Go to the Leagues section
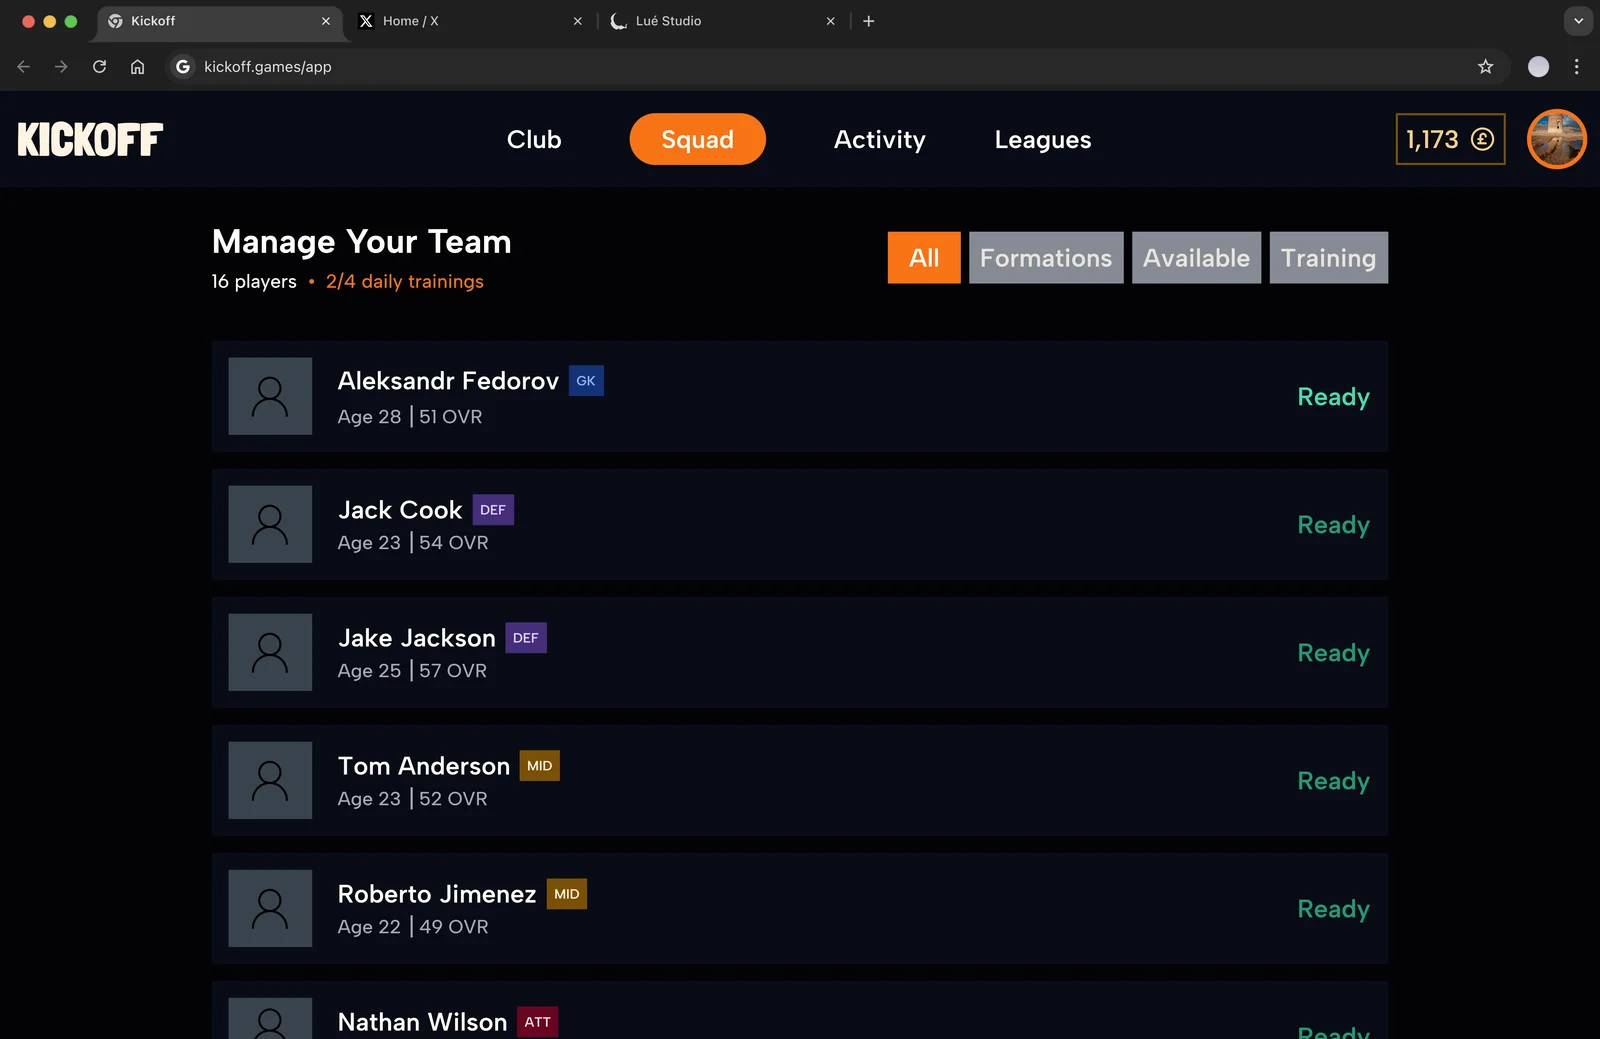Screen dimensions: 1600x1039 point(1042,140)
